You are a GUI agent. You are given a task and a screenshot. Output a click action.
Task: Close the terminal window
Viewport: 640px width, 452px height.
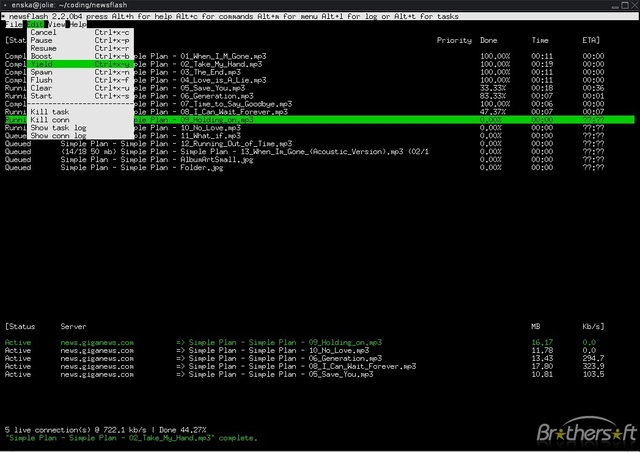(x=635, y=5)
